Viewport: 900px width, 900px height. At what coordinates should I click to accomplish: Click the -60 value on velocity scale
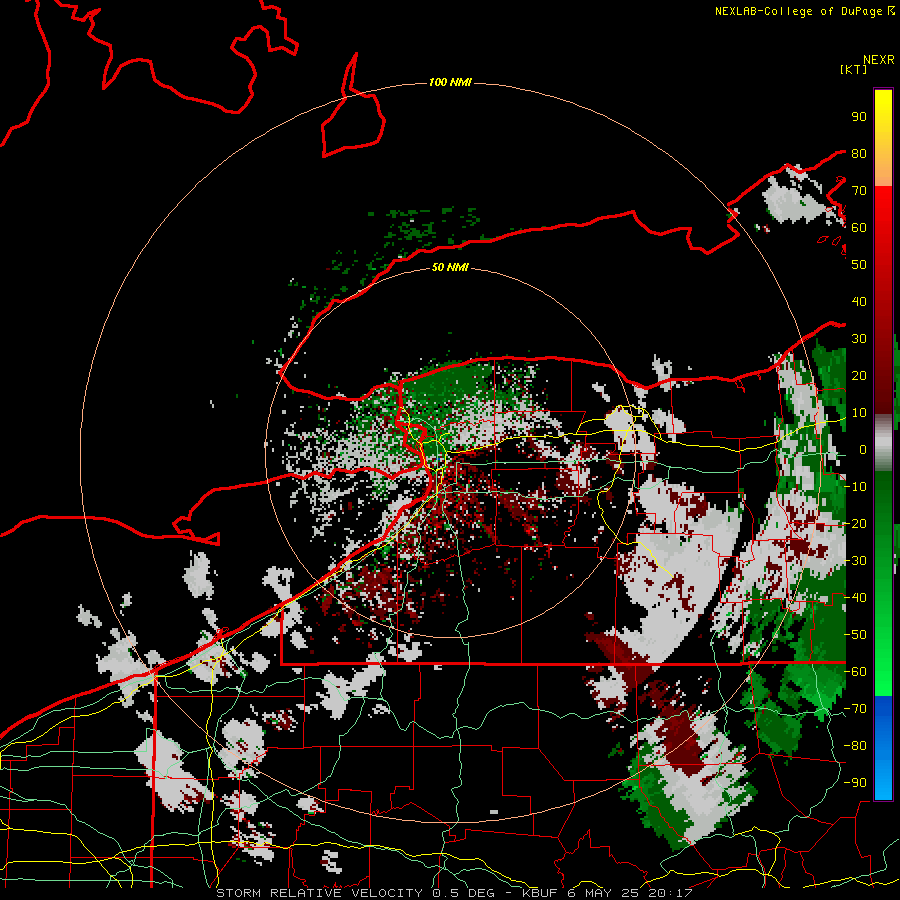(856, 672)
